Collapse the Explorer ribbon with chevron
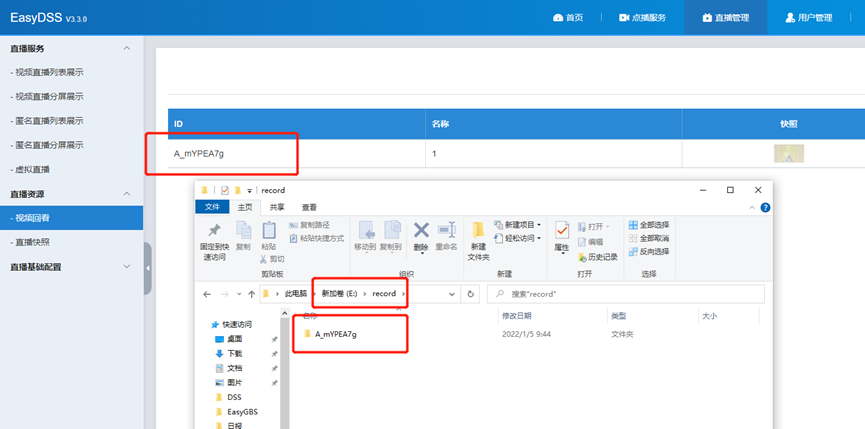 751,207
